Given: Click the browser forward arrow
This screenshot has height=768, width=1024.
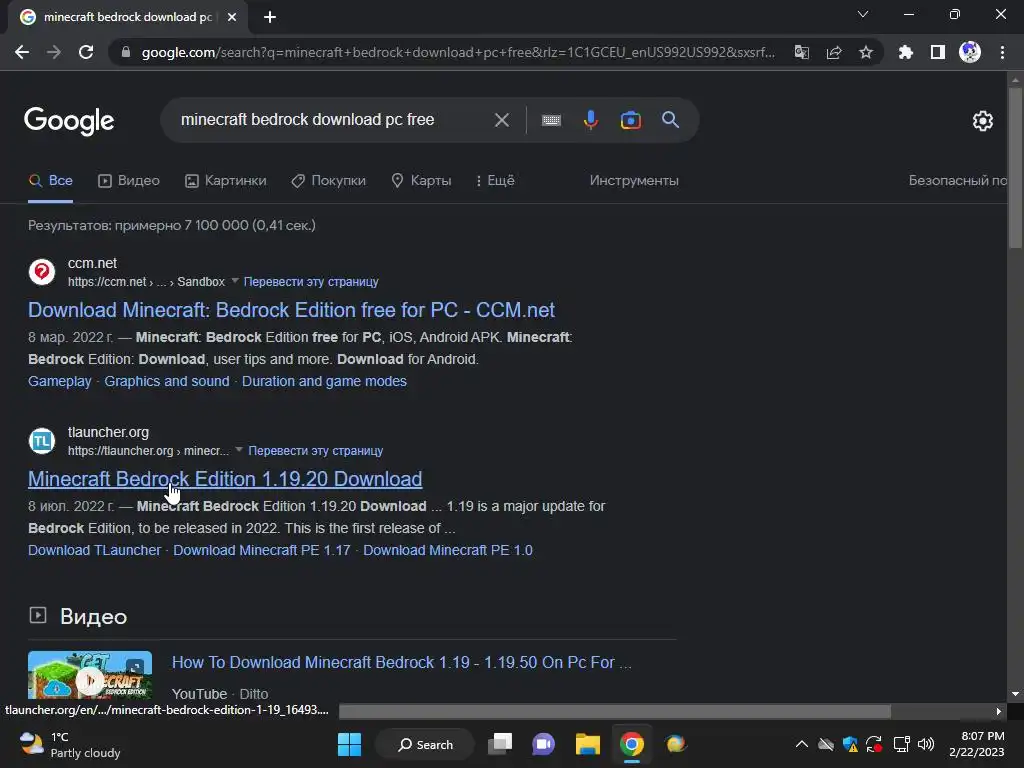Looking at the screenshot, I should pos(54,52).
